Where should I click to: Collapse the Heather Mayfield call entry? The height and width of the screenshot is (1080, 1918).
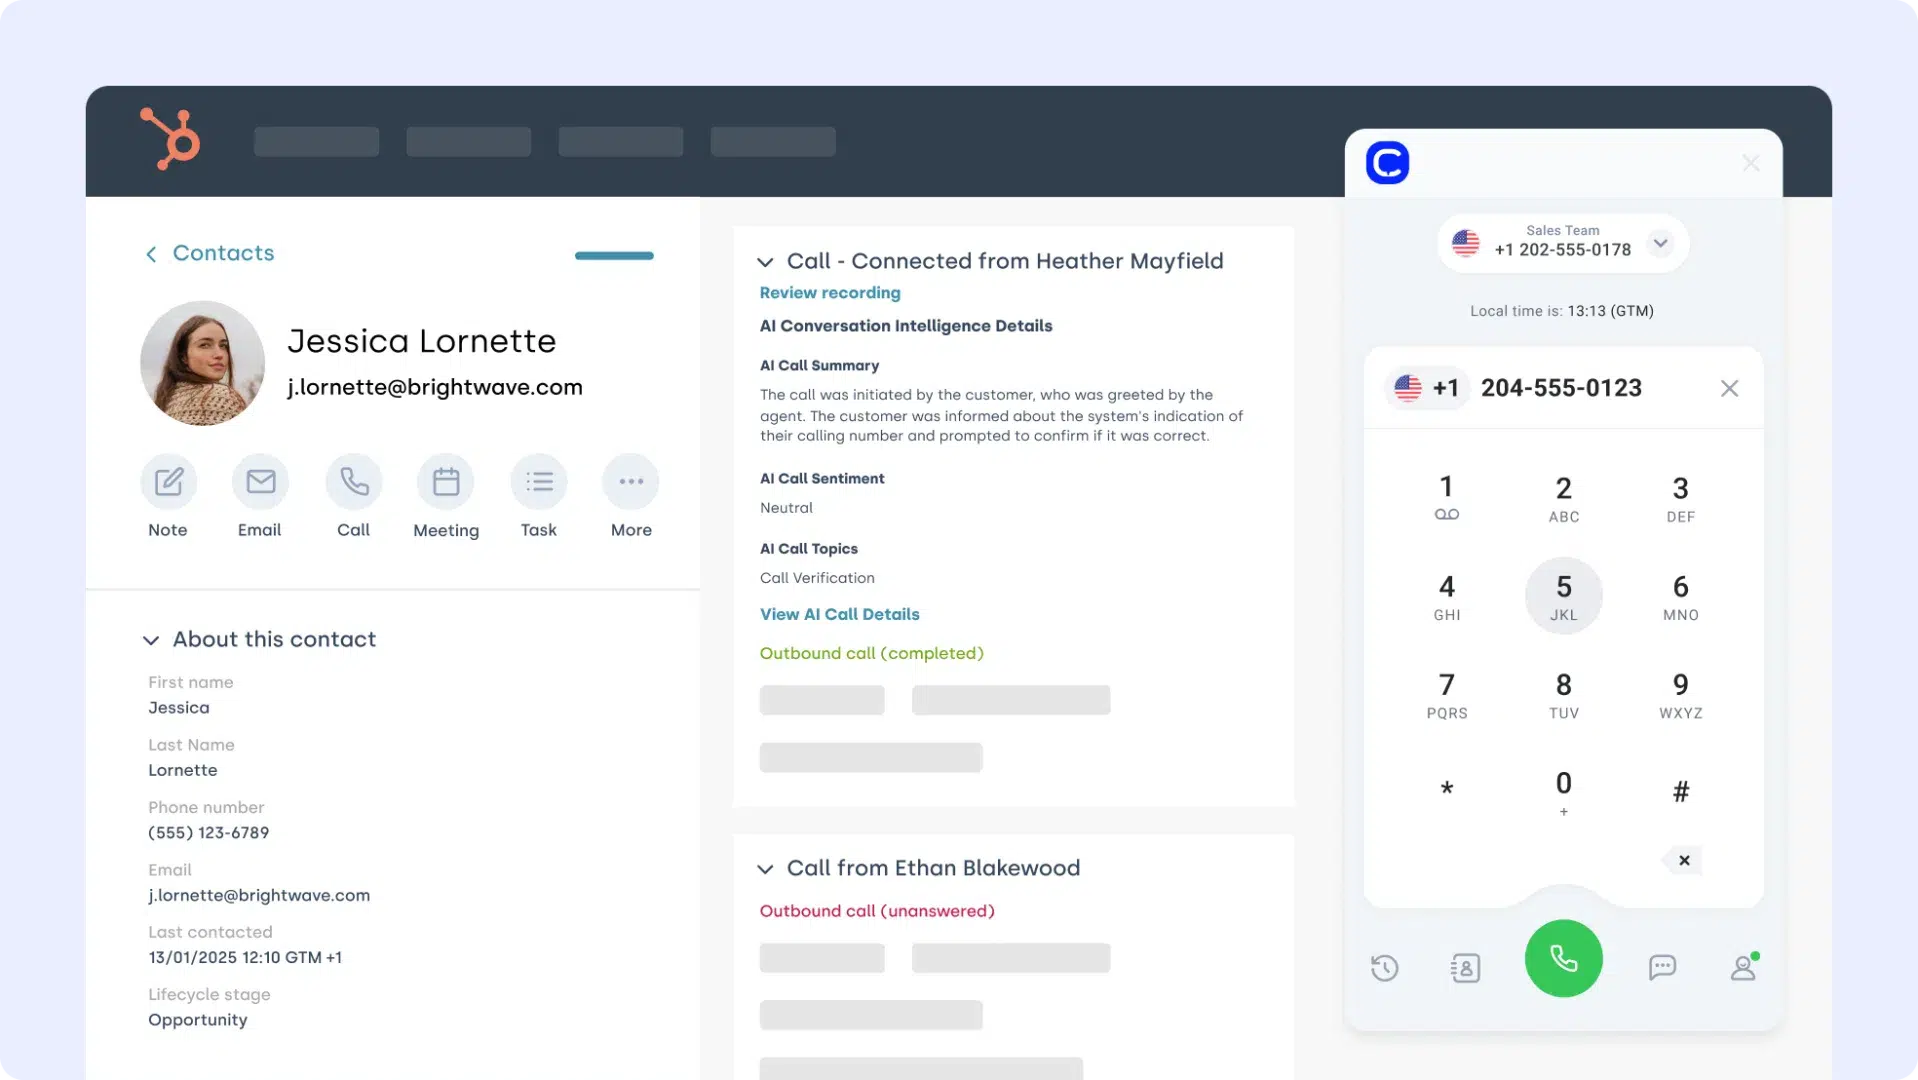click(x=765, y=262)
